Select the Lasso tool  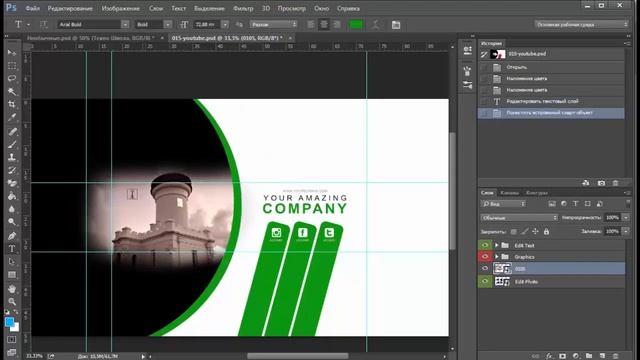[12, 78]
